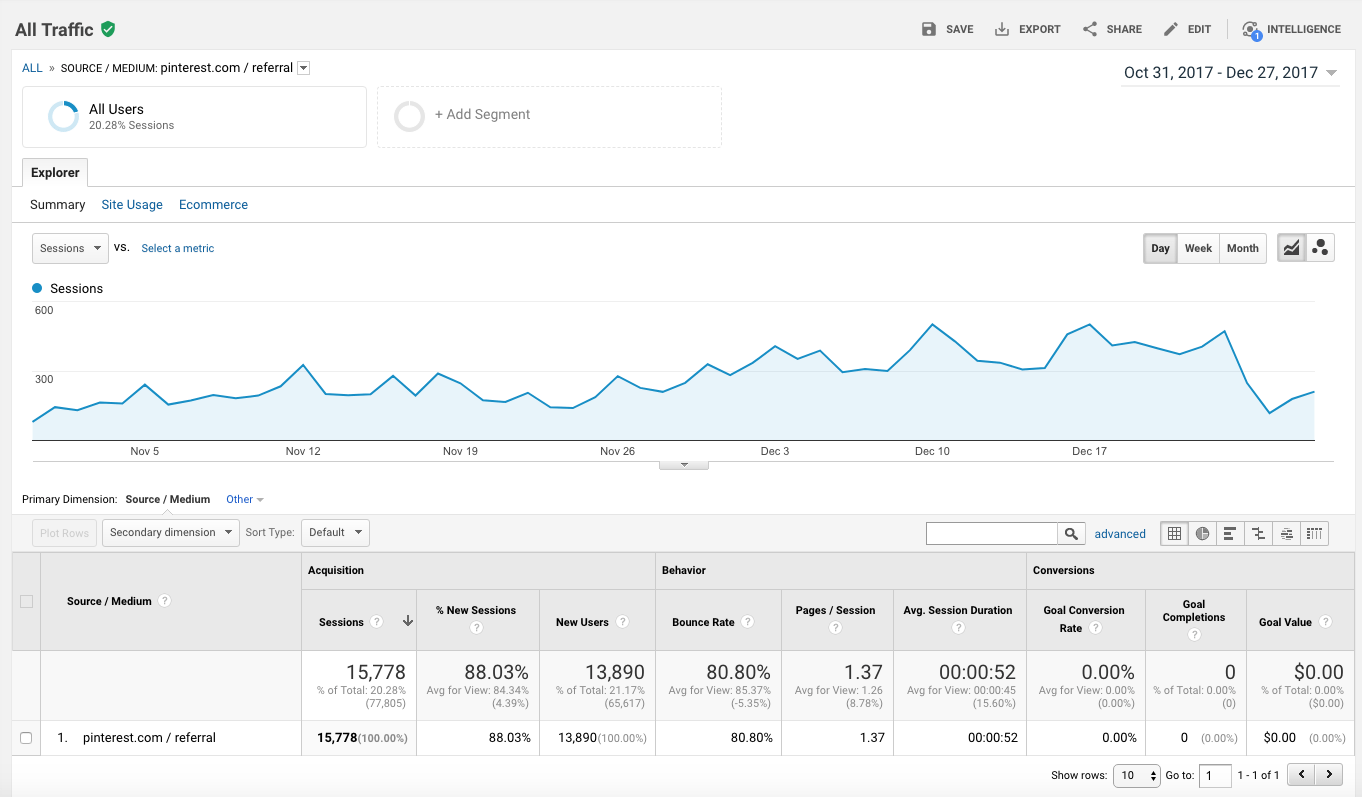Viewport: 1362px width, 797px height.
Task: Click the advanced filter link
Action: click(1120, 534)
